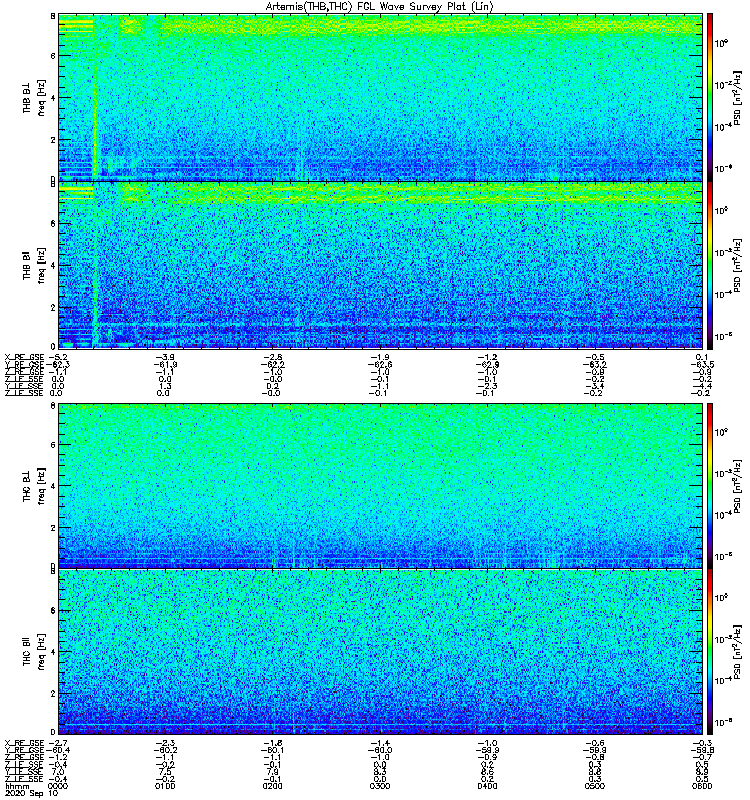Click the THC Y_RE_GSE value "-60.4"
This screenshot has height=800, width=750.
pyautogui.click(x=58, y=750)
